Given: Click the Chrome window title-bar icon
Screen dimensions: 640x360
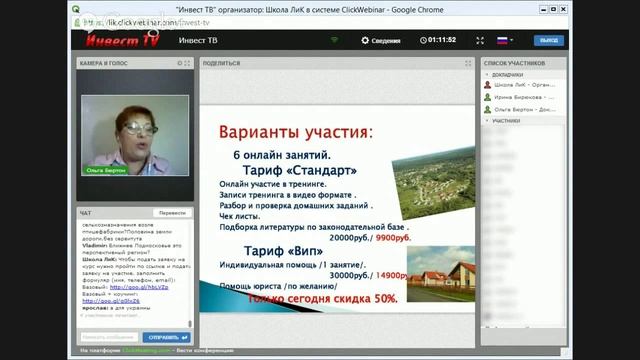Looking at the screenshot, I should coord(76,9).
